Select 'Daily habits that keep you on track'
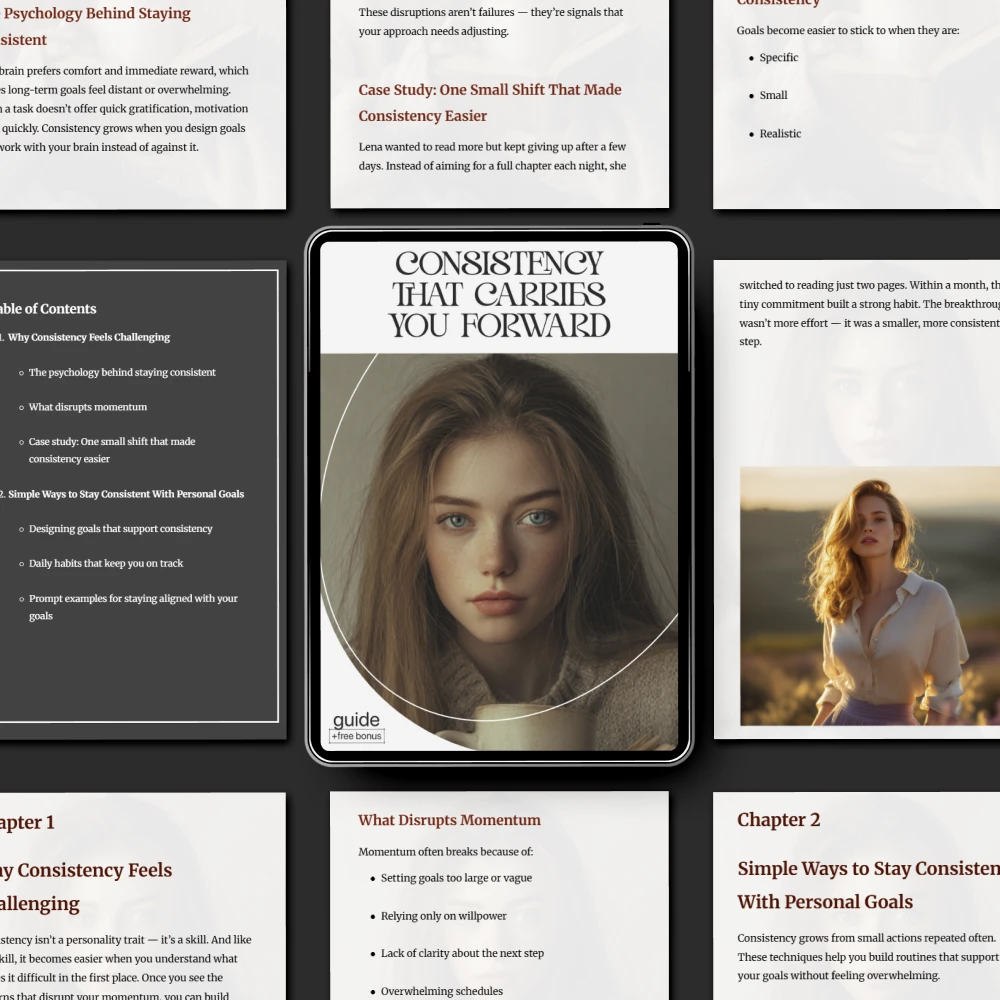The image size is (1000, 1000). (x=106, y=564)
